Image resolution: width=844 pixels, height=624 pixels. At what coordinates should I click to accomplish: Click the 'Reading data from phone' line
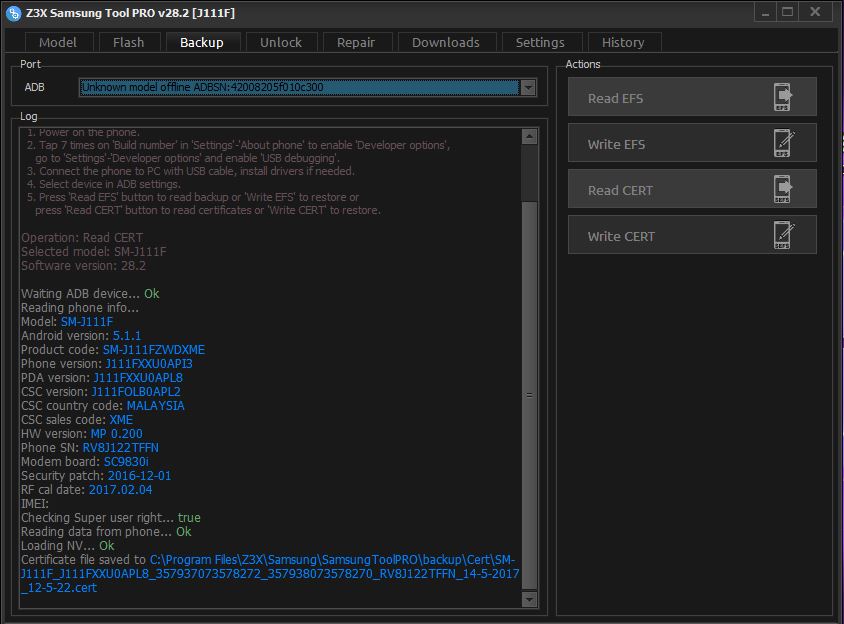[106, 531]
